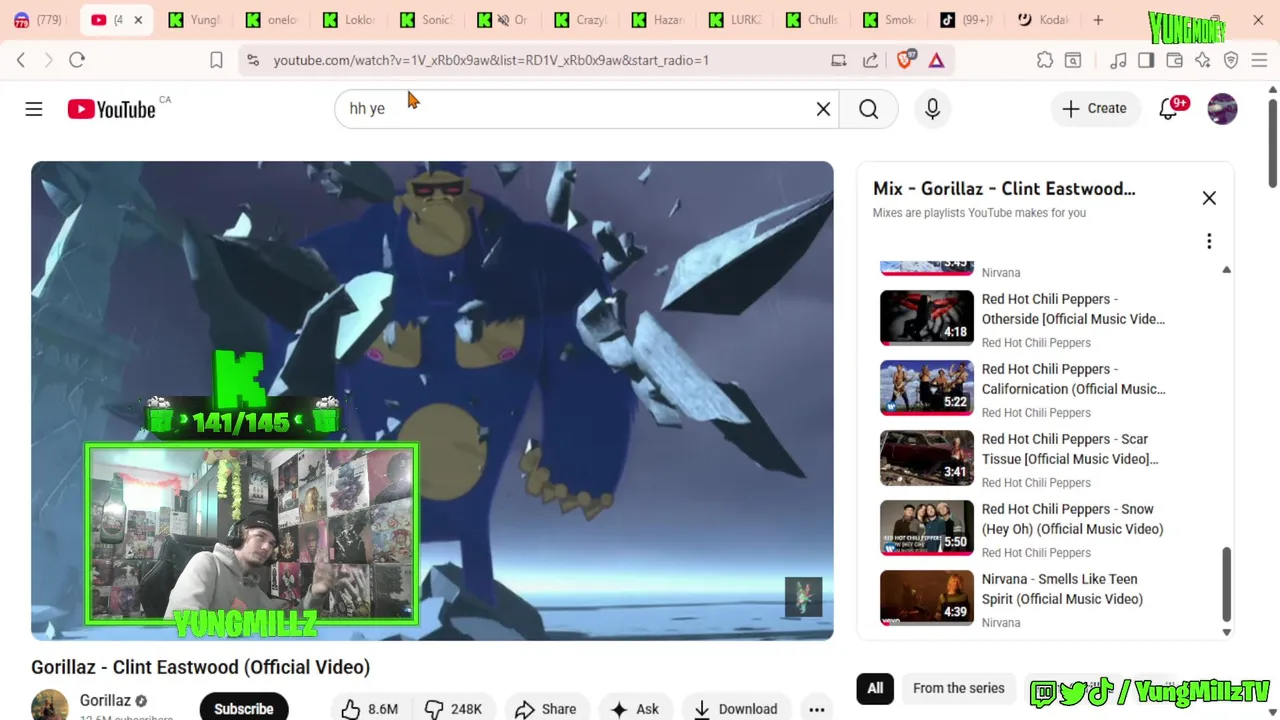
Task: Open Mix playlist three-dot options
Action: (1209, 241)
